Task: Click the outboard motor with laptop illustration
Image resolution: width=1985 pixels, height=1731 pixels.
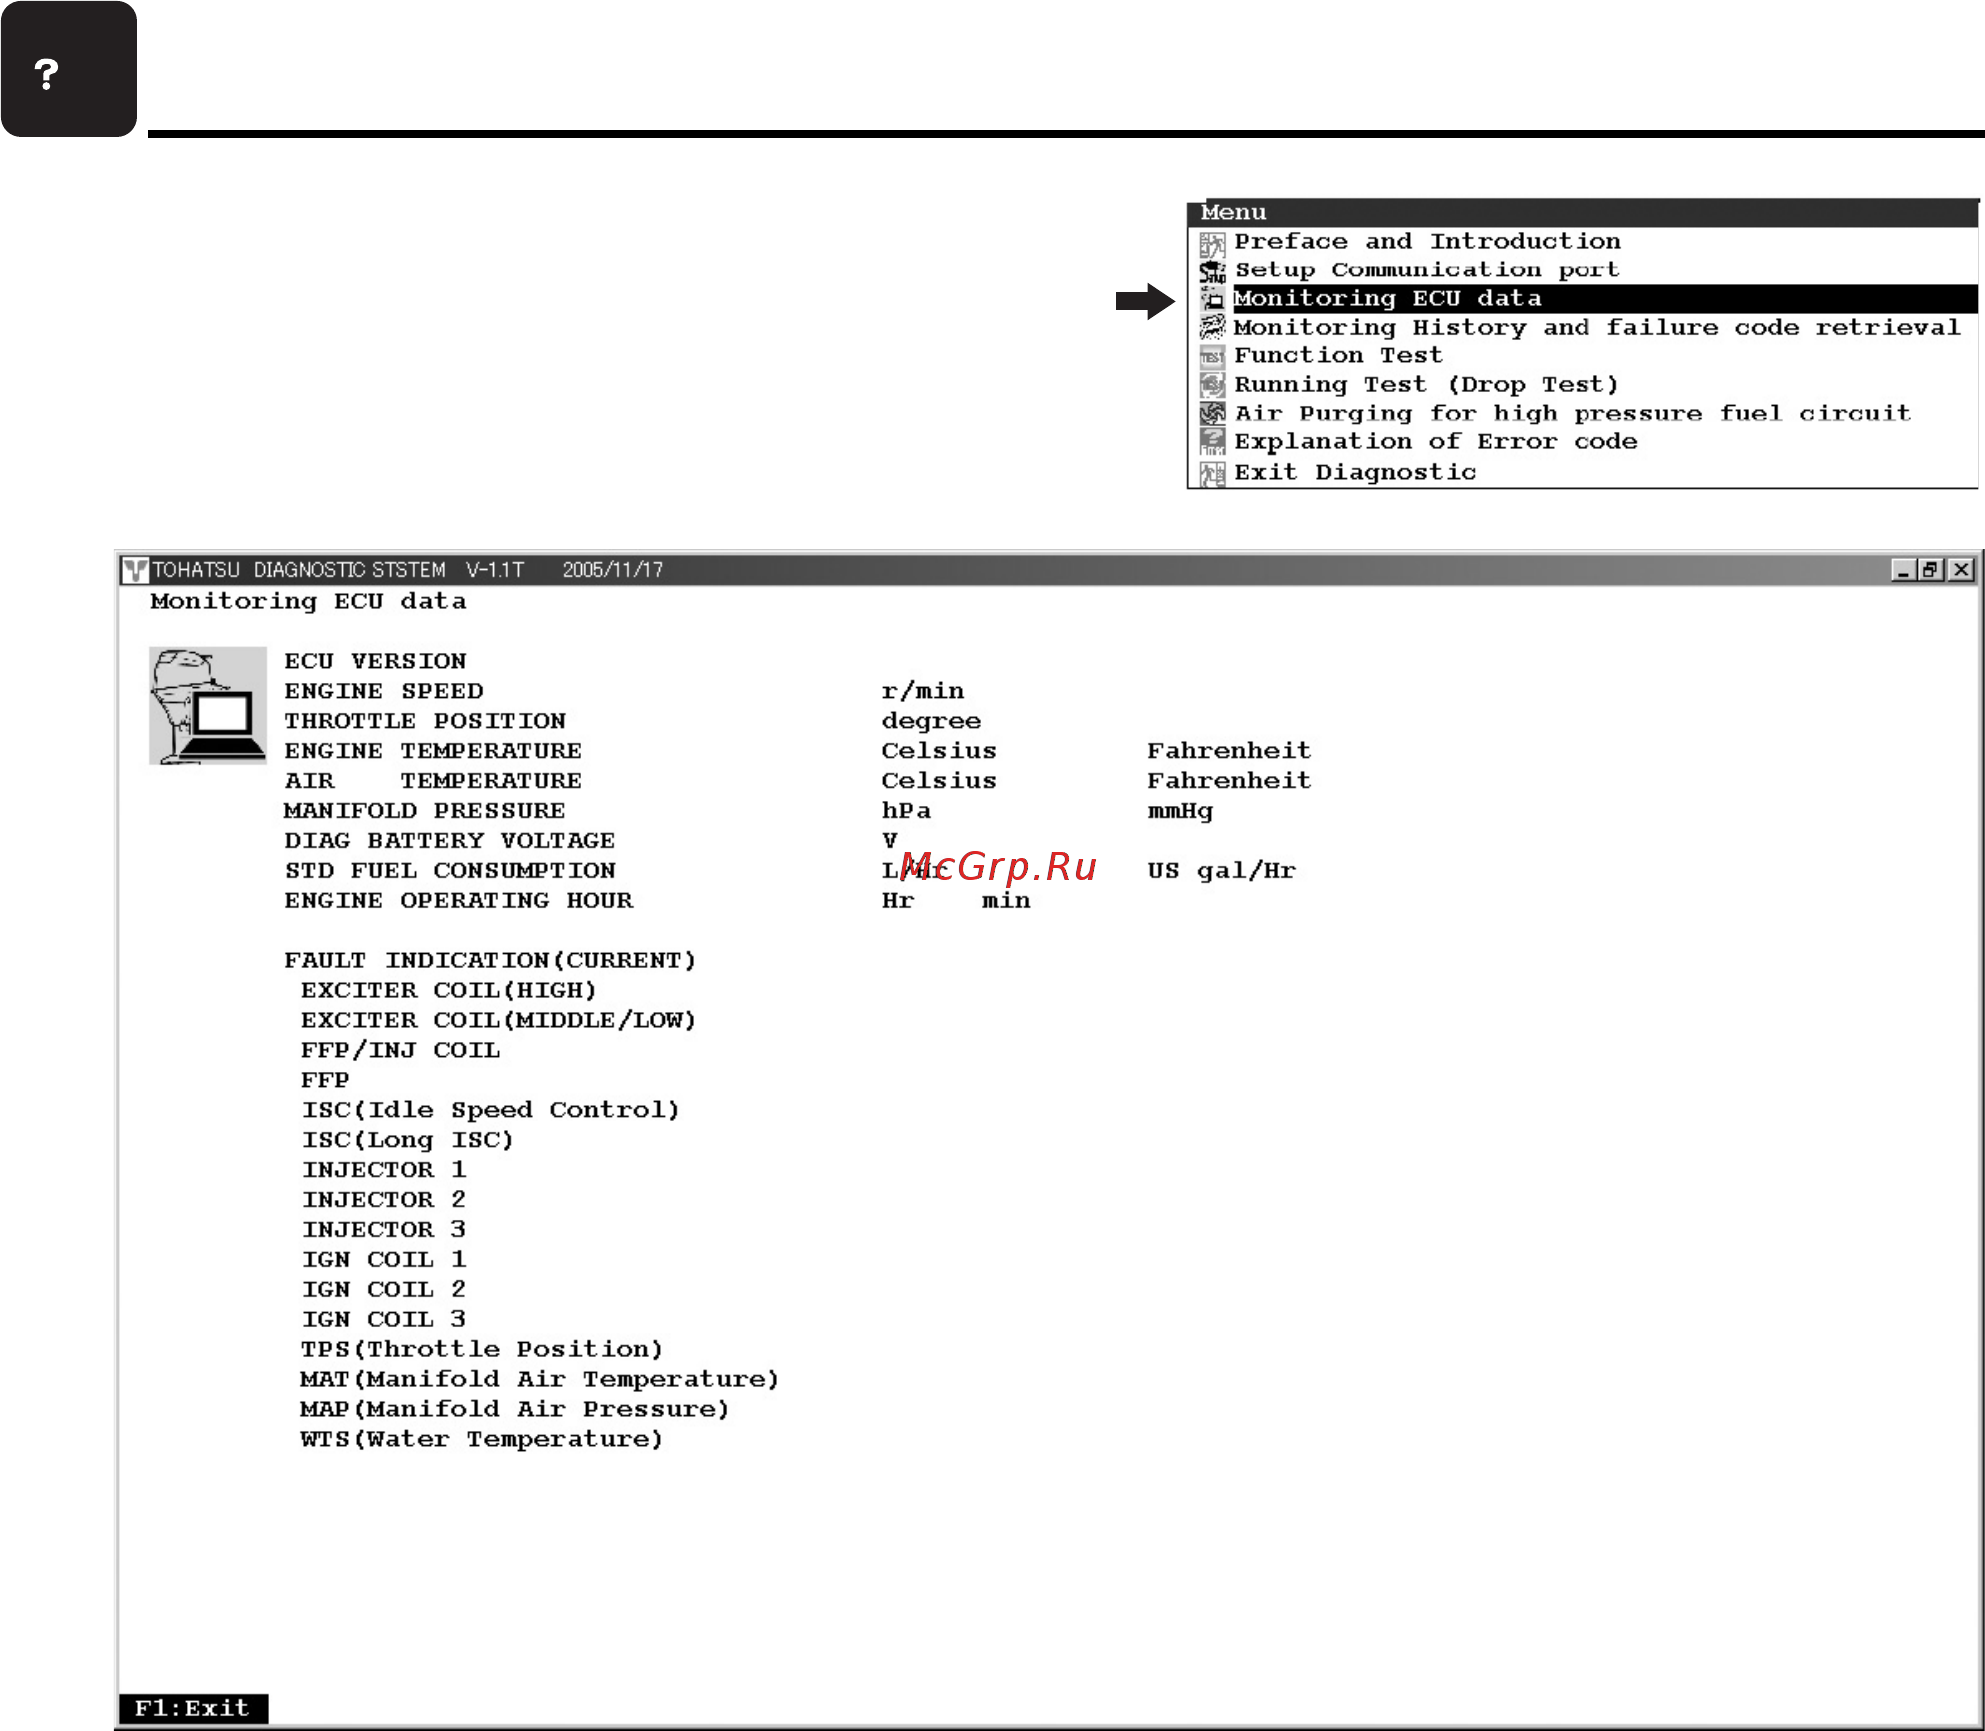Action: click(x=205, y=705)
